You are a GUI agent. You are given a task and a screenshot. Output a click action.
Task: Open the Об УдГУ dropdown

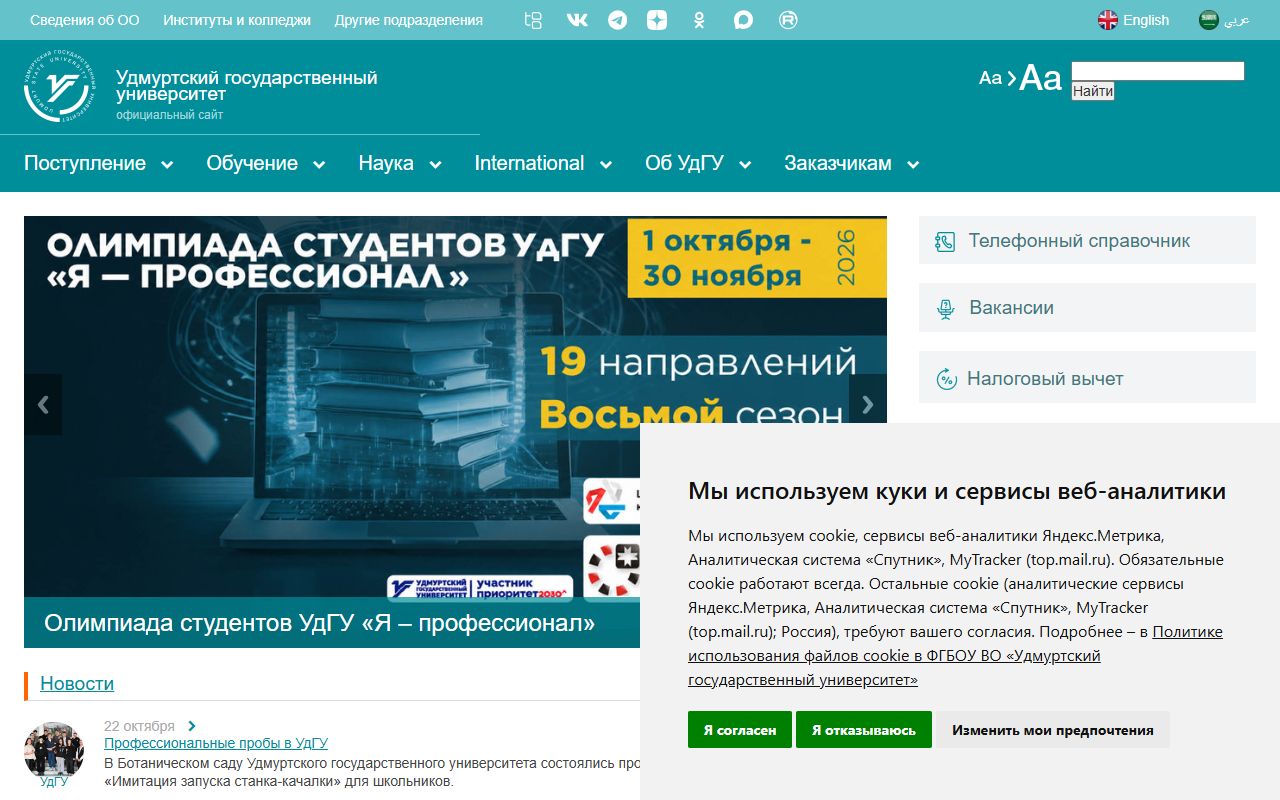tap(698, 164)
